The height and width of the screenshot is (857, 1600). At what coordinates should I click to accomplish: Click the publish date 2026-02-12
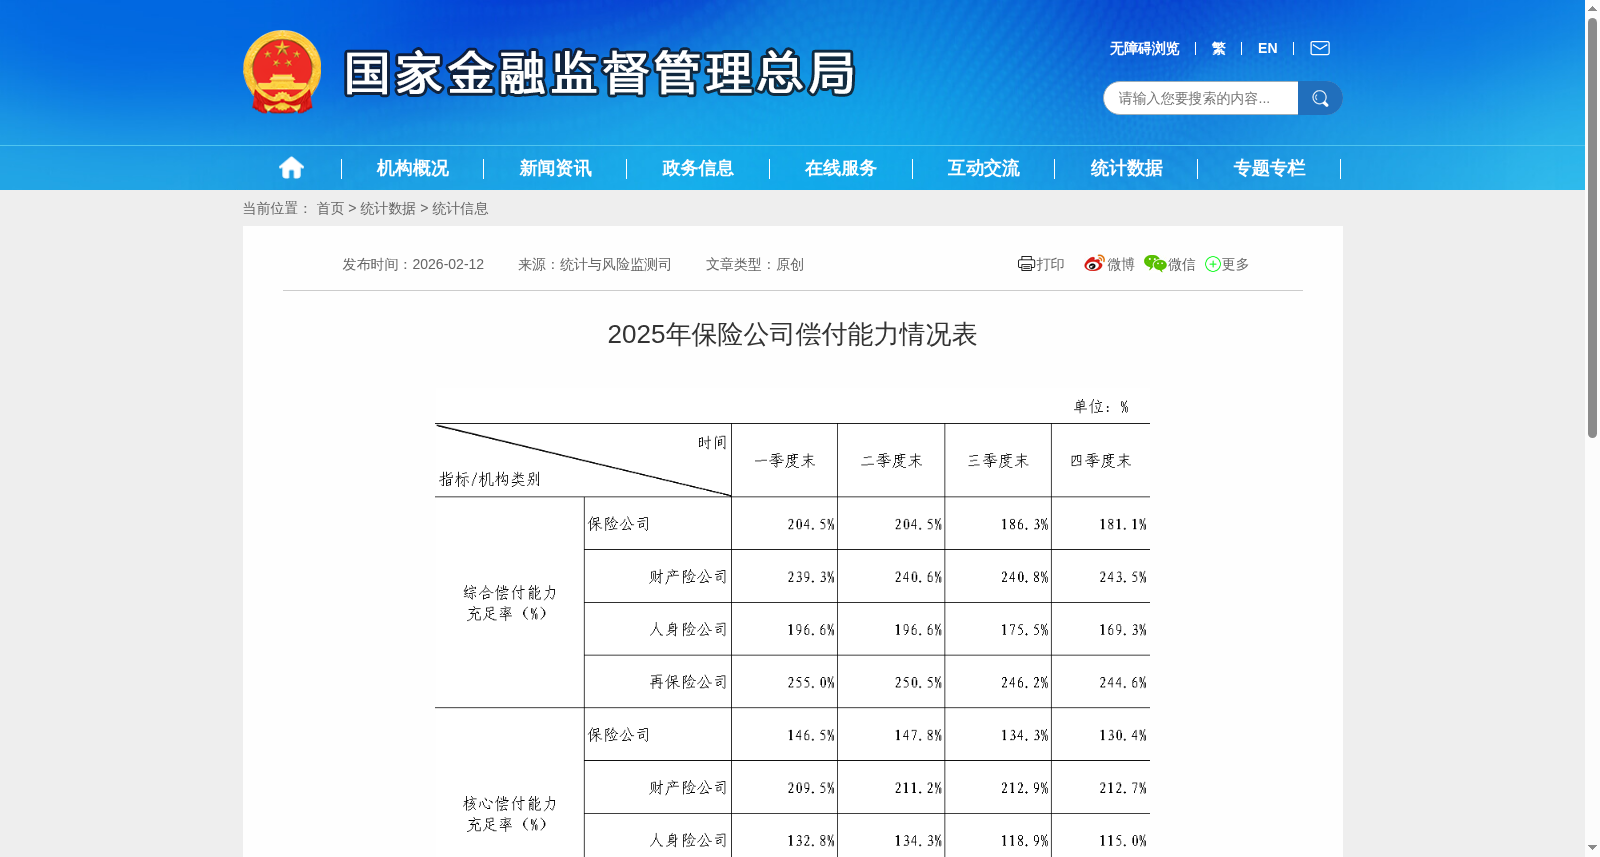448,264
